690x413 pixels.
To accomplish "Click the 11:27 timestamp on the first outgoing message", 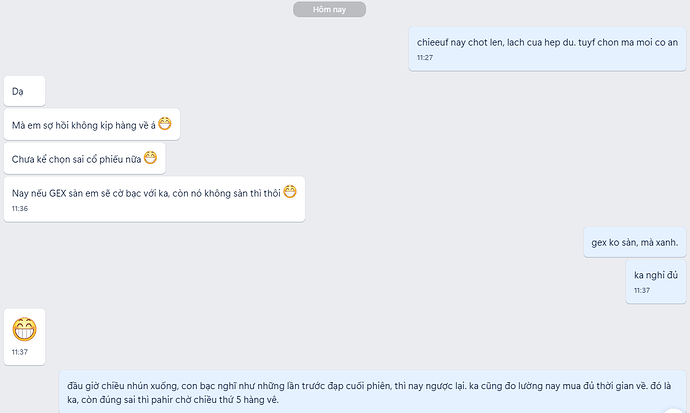I will (425, 58).
